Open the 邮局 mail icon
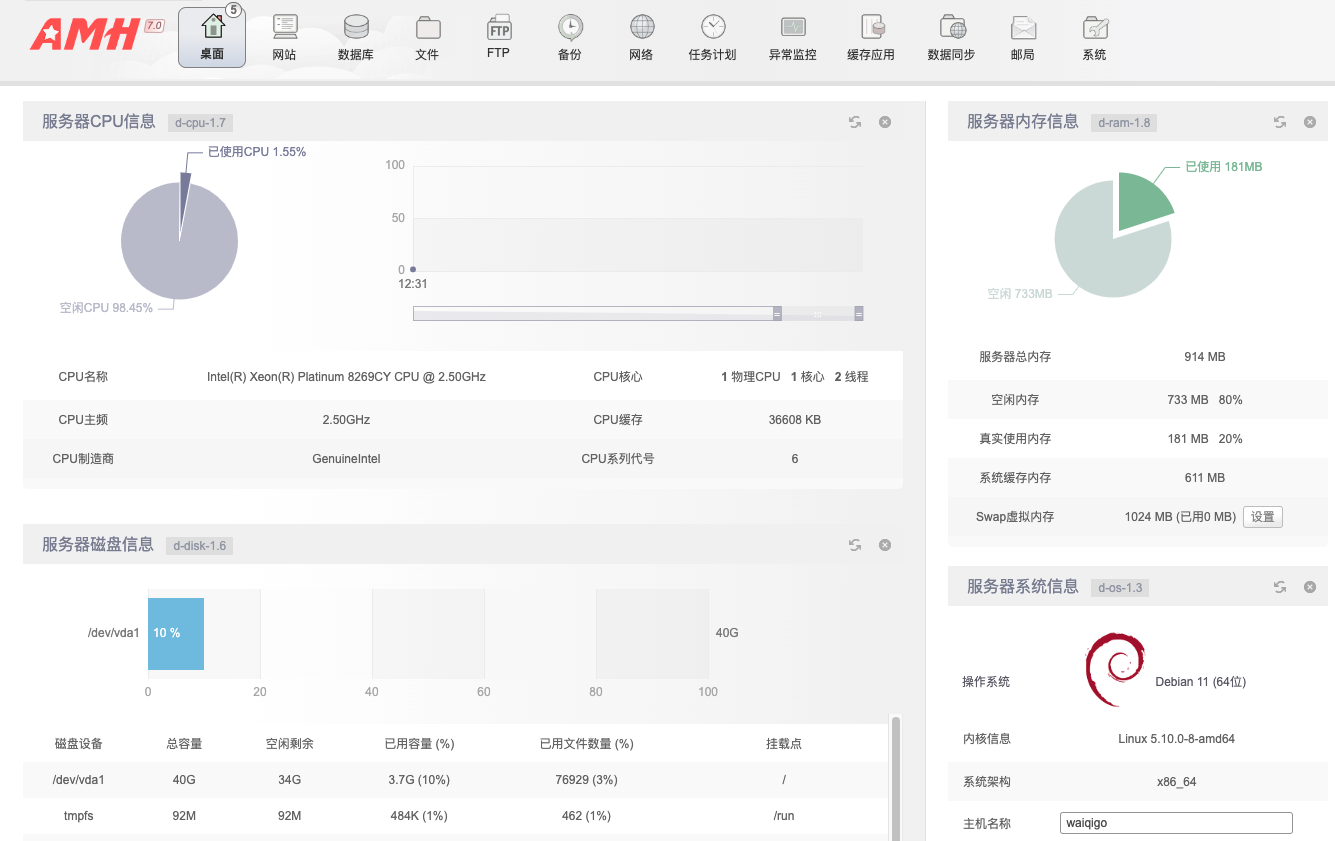The height and width of the screenshot is (841, 1335). click(x=1022, y=37)
